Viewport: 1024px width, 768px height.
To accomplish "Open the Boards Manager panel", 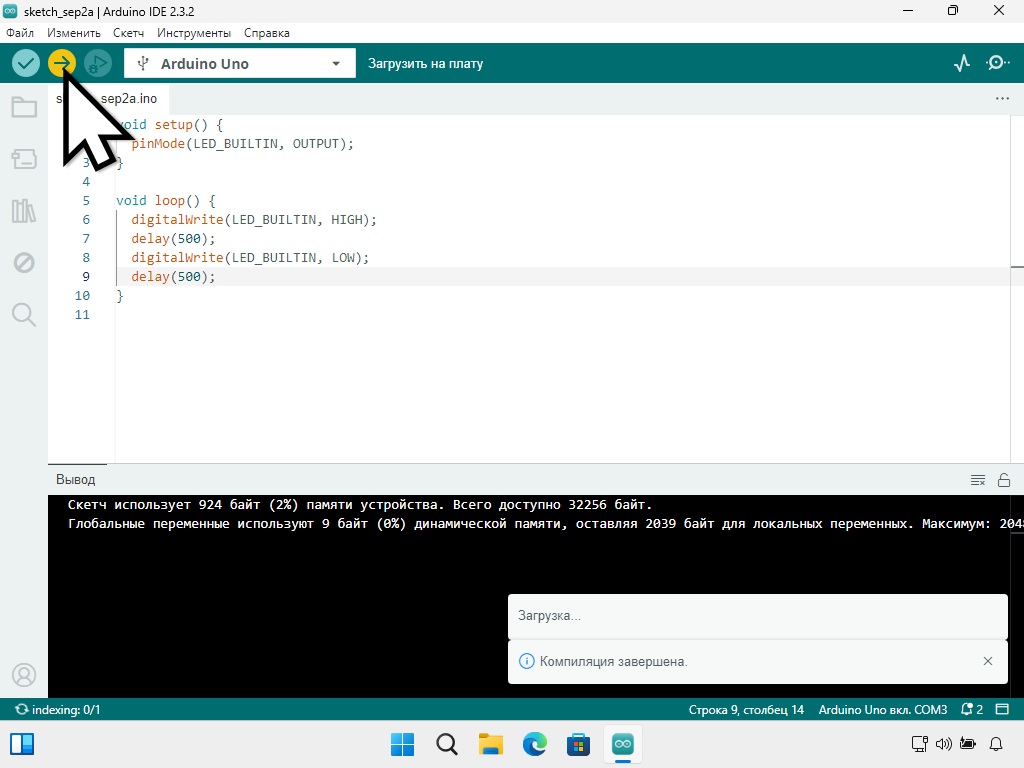I will point(24,159).
